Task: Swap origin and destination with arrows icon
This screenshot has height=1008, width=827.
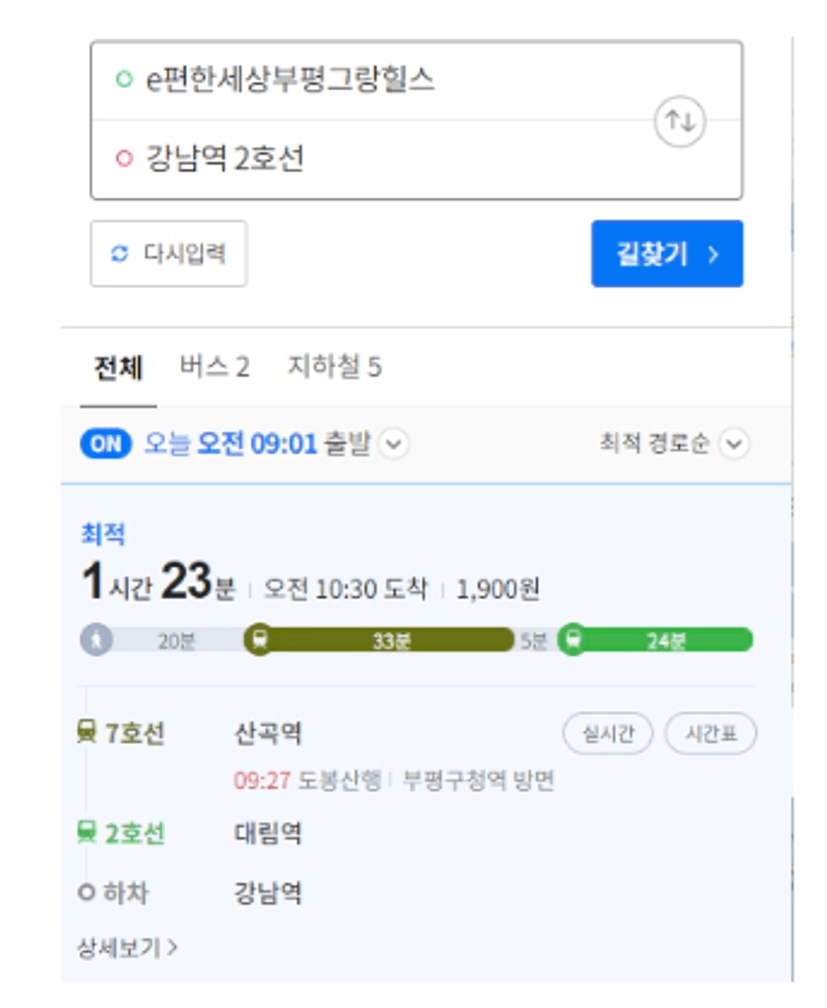Action: (x=680, y=121)
